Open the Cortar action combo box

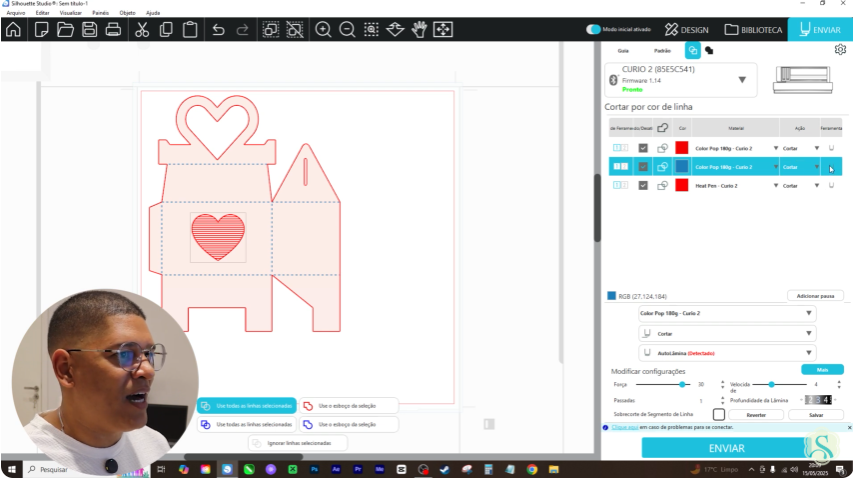pos(727,333)
